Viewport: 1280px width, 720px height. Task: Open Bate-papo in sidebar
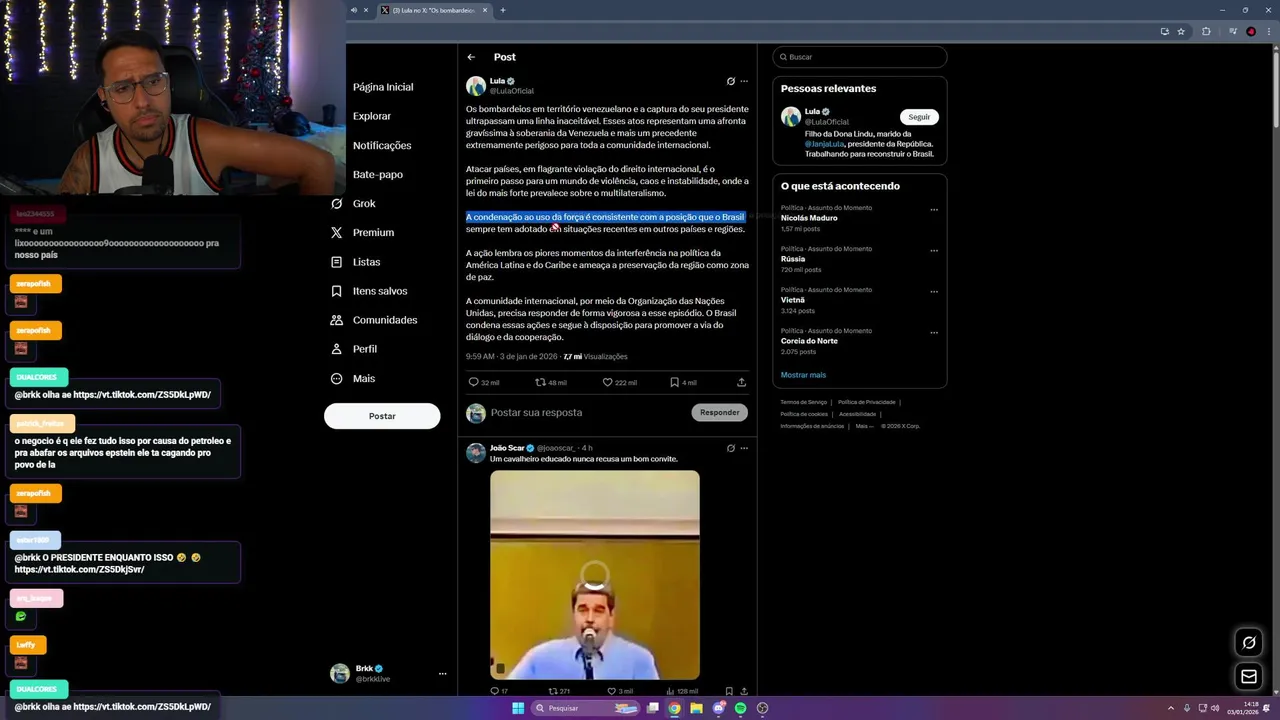pyautogui.click(x=378, y=174)
